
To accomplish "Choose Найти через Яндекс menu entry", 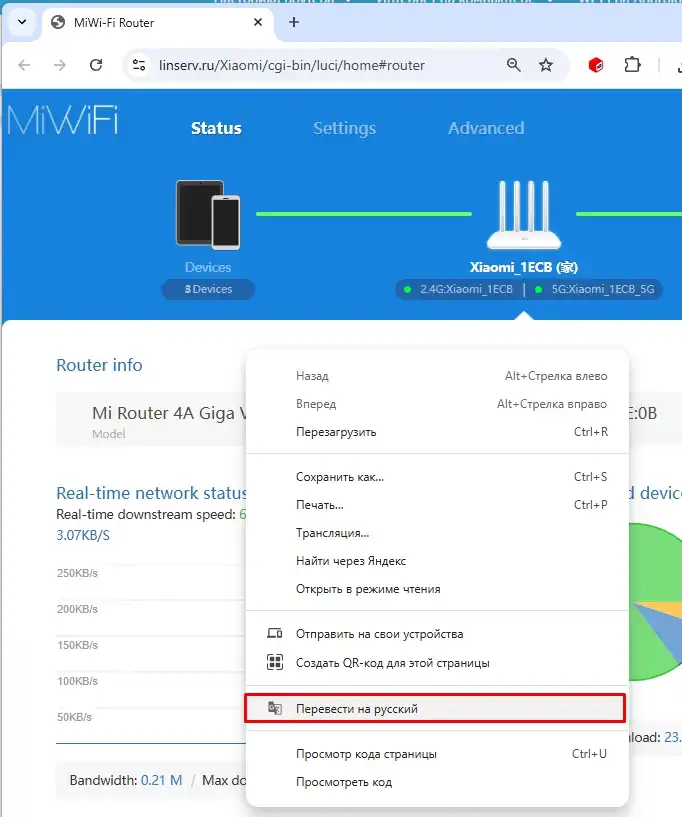I will [x=437, y=561].
